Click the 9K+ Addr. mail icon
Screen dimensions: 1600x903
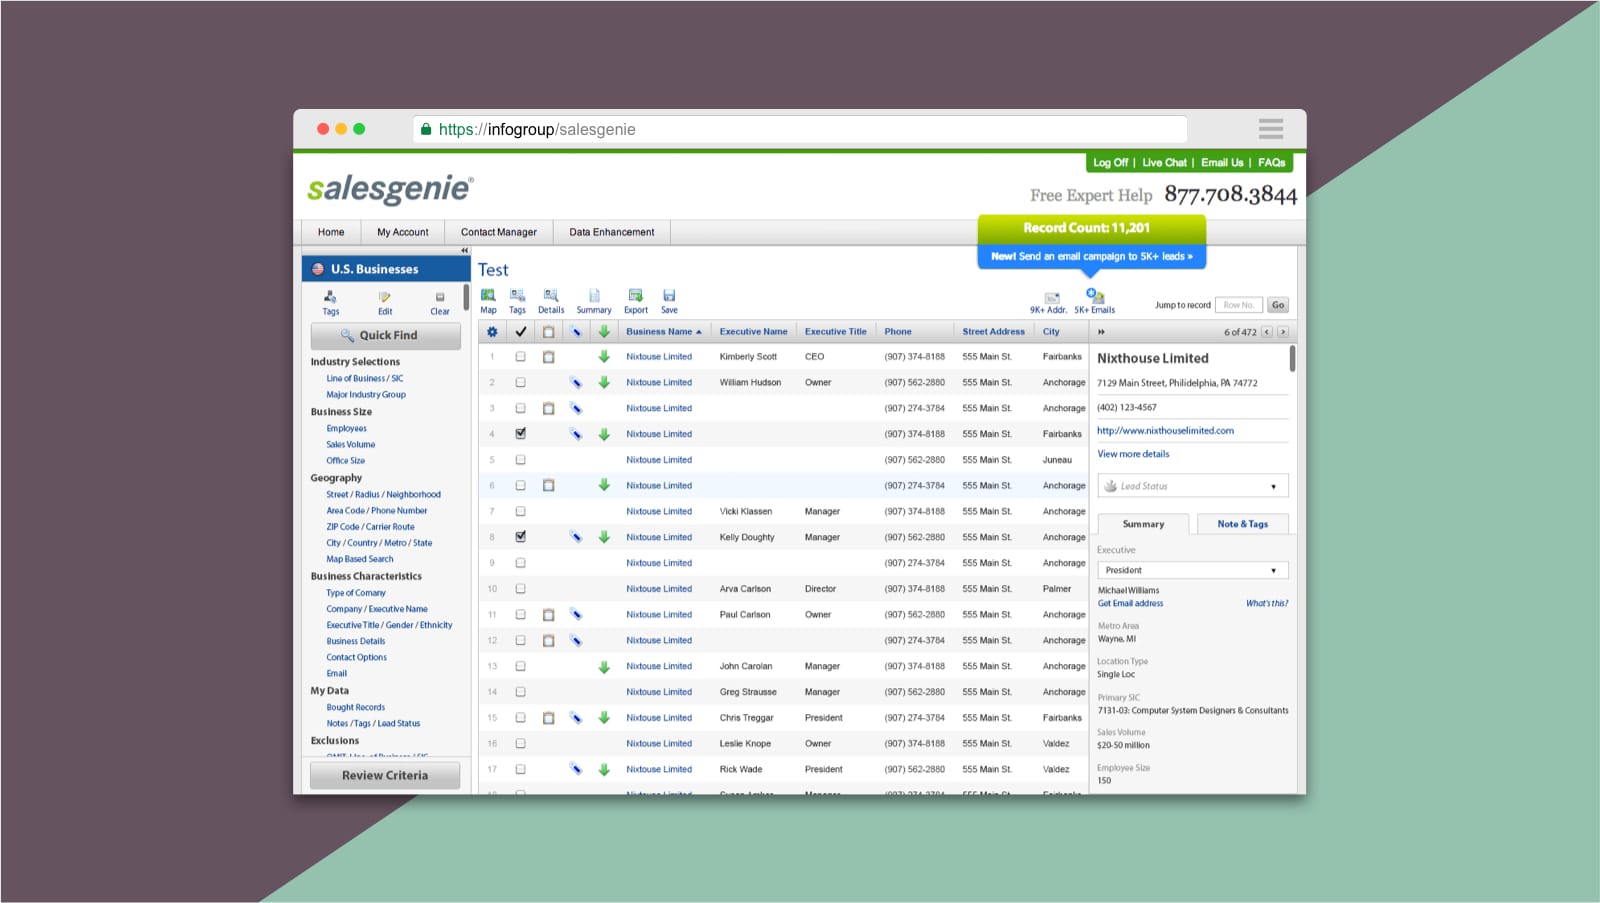(x=1052, y=298)
